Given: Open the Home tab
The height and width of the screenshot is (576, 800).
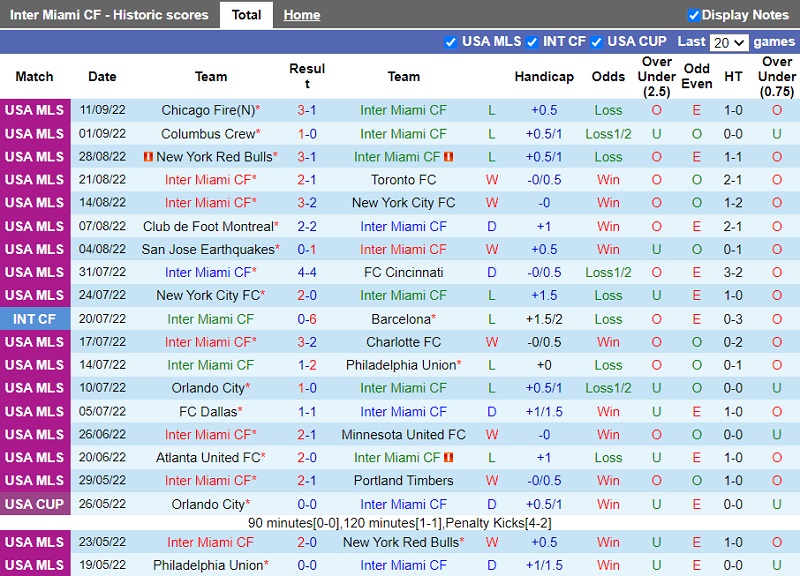Looking at the screenshot, I should [301, 15].
